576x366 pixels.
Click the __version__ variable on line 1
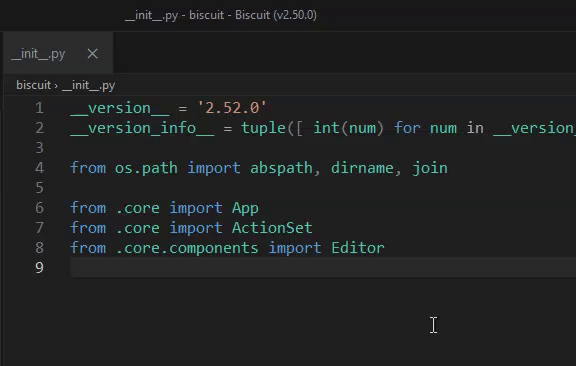click(120, 108)
